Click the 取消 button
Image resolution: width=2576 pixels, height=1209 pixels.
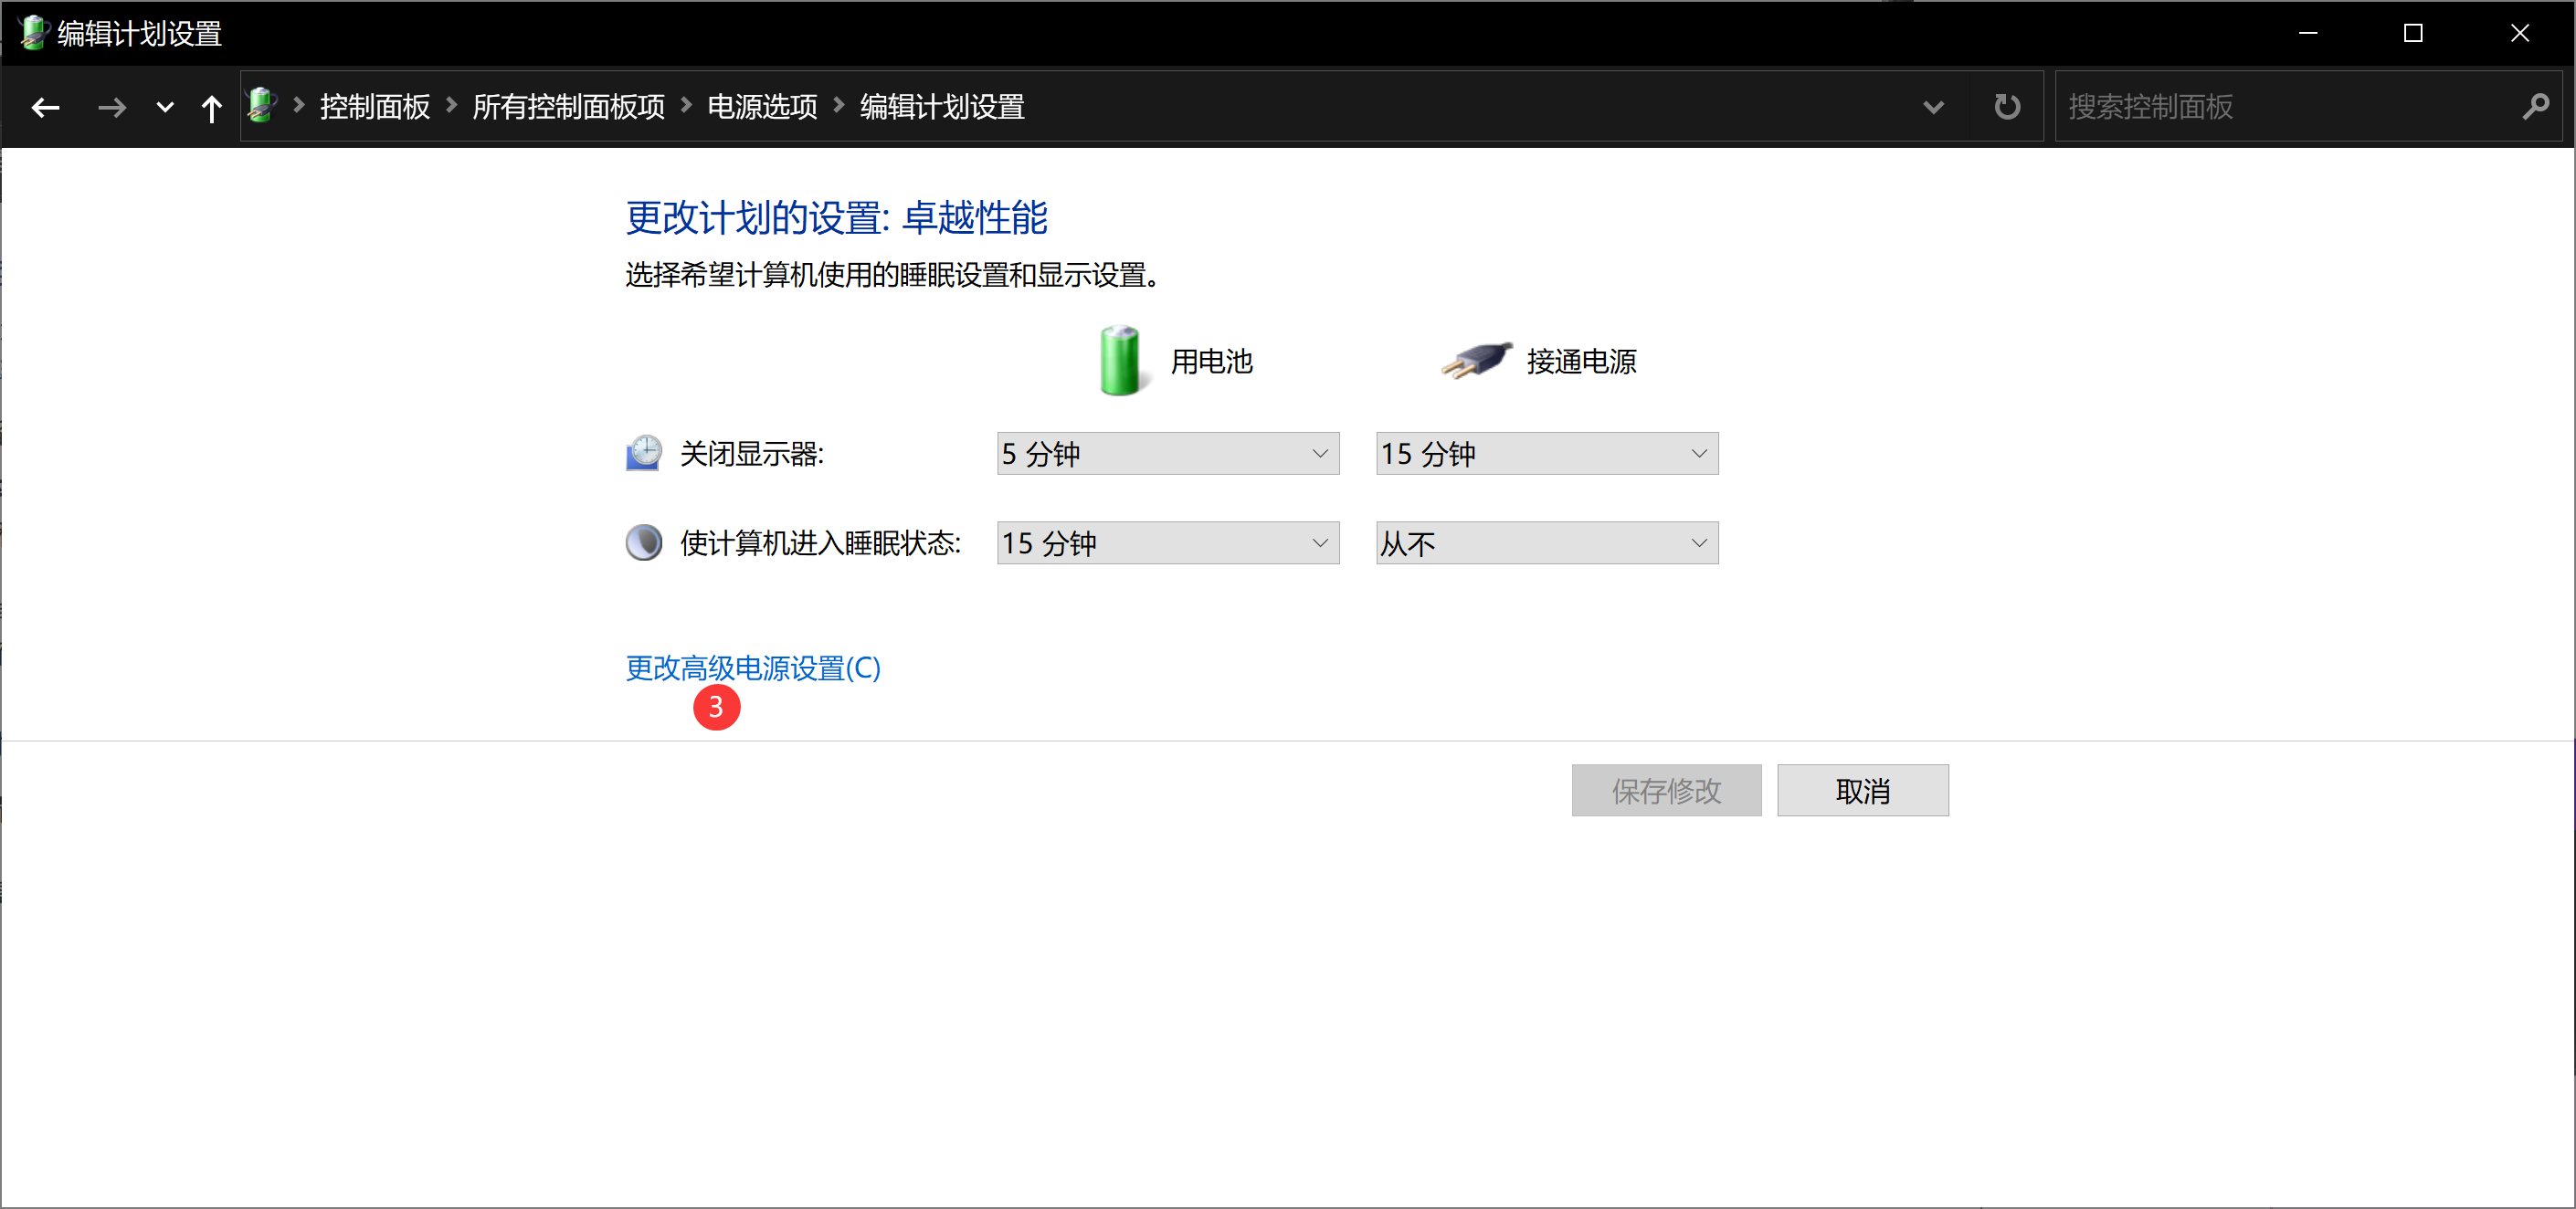click(1862, 791)
